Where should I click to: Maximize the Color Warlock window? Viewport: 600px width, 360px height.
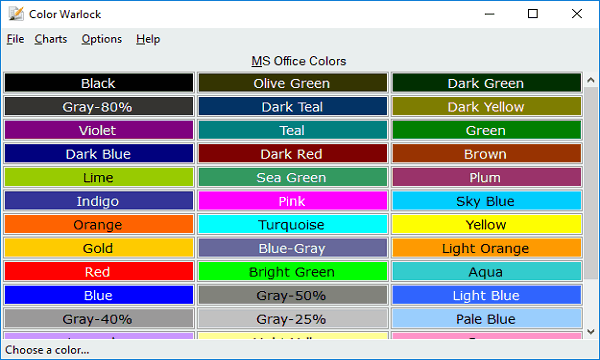point(533,14)
